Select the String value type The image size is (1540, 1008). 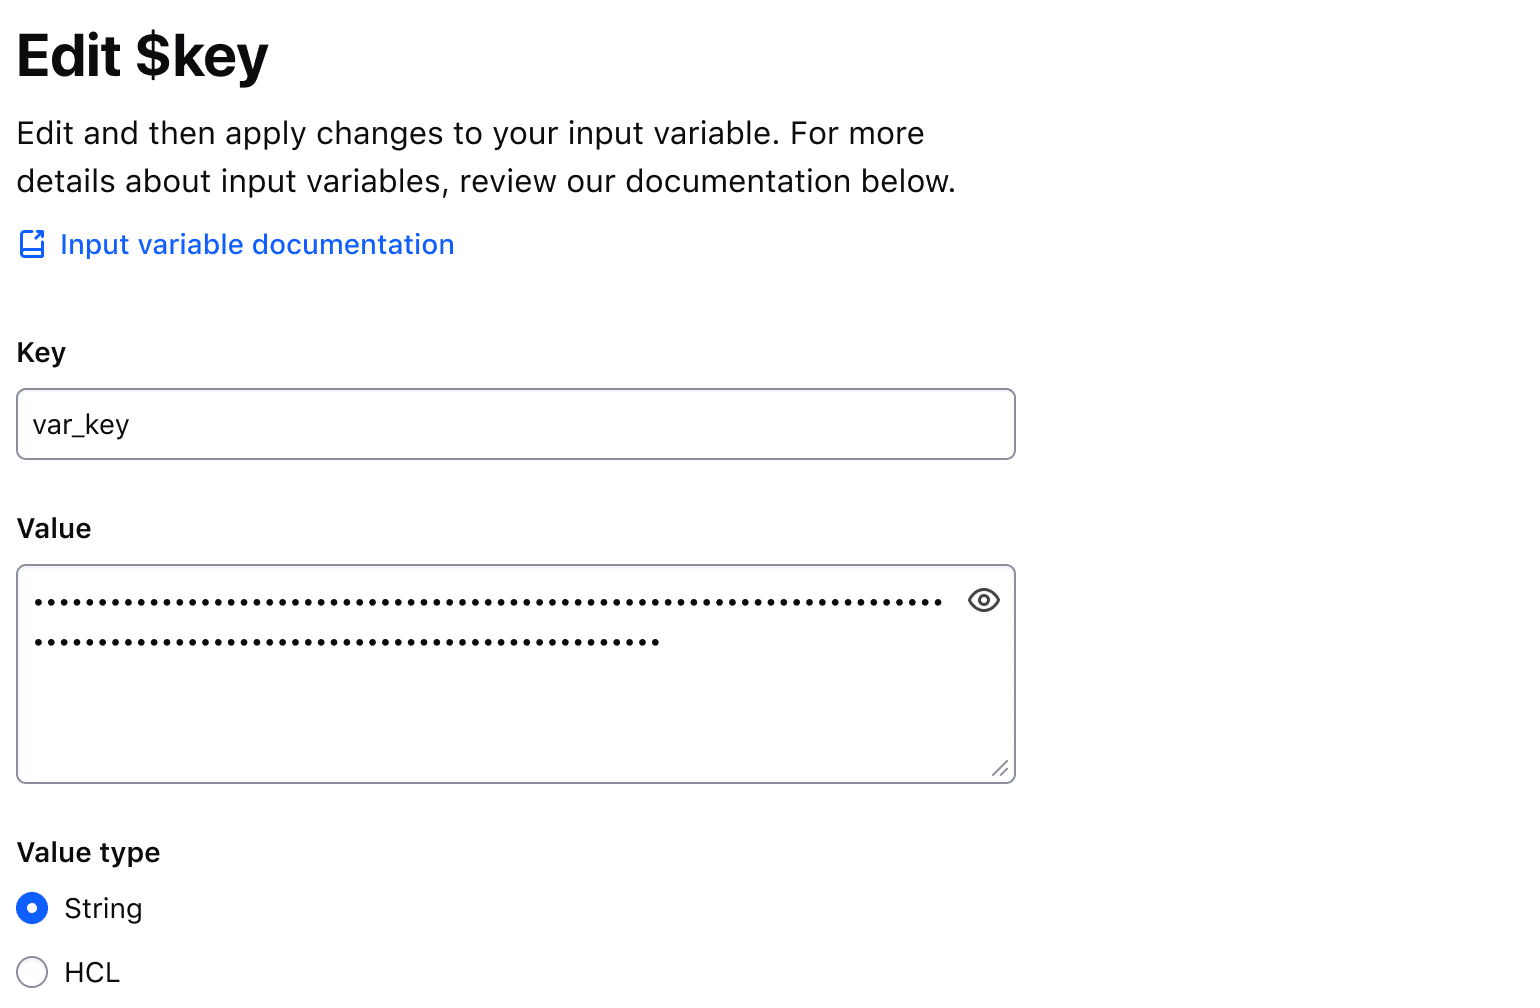tap(31, 908)
